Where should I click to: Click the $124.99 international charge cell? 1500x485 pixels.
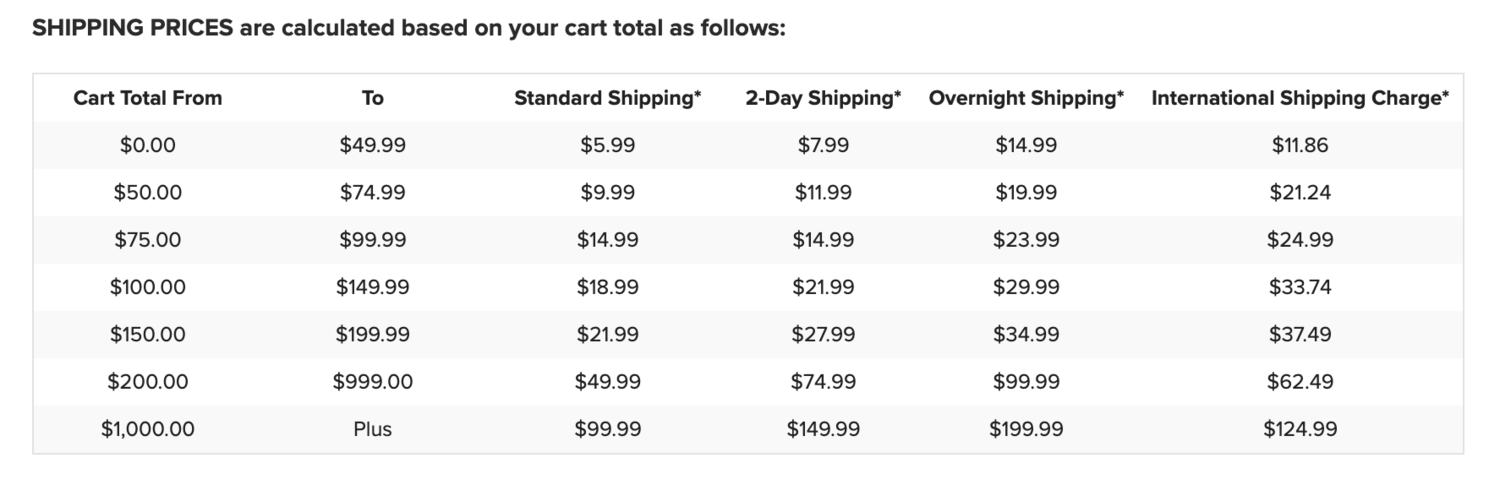tap(1300, 429)
